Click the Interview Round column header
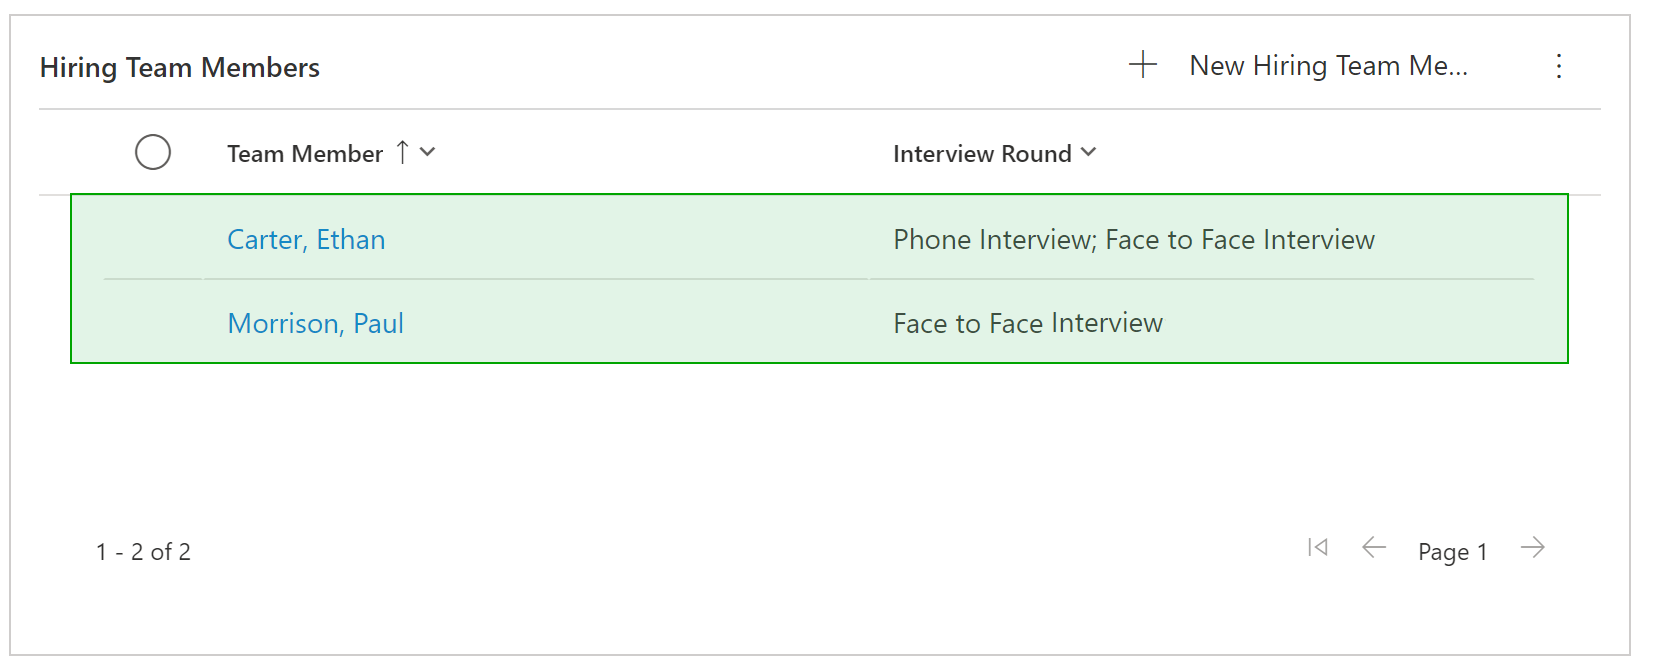 982,153
